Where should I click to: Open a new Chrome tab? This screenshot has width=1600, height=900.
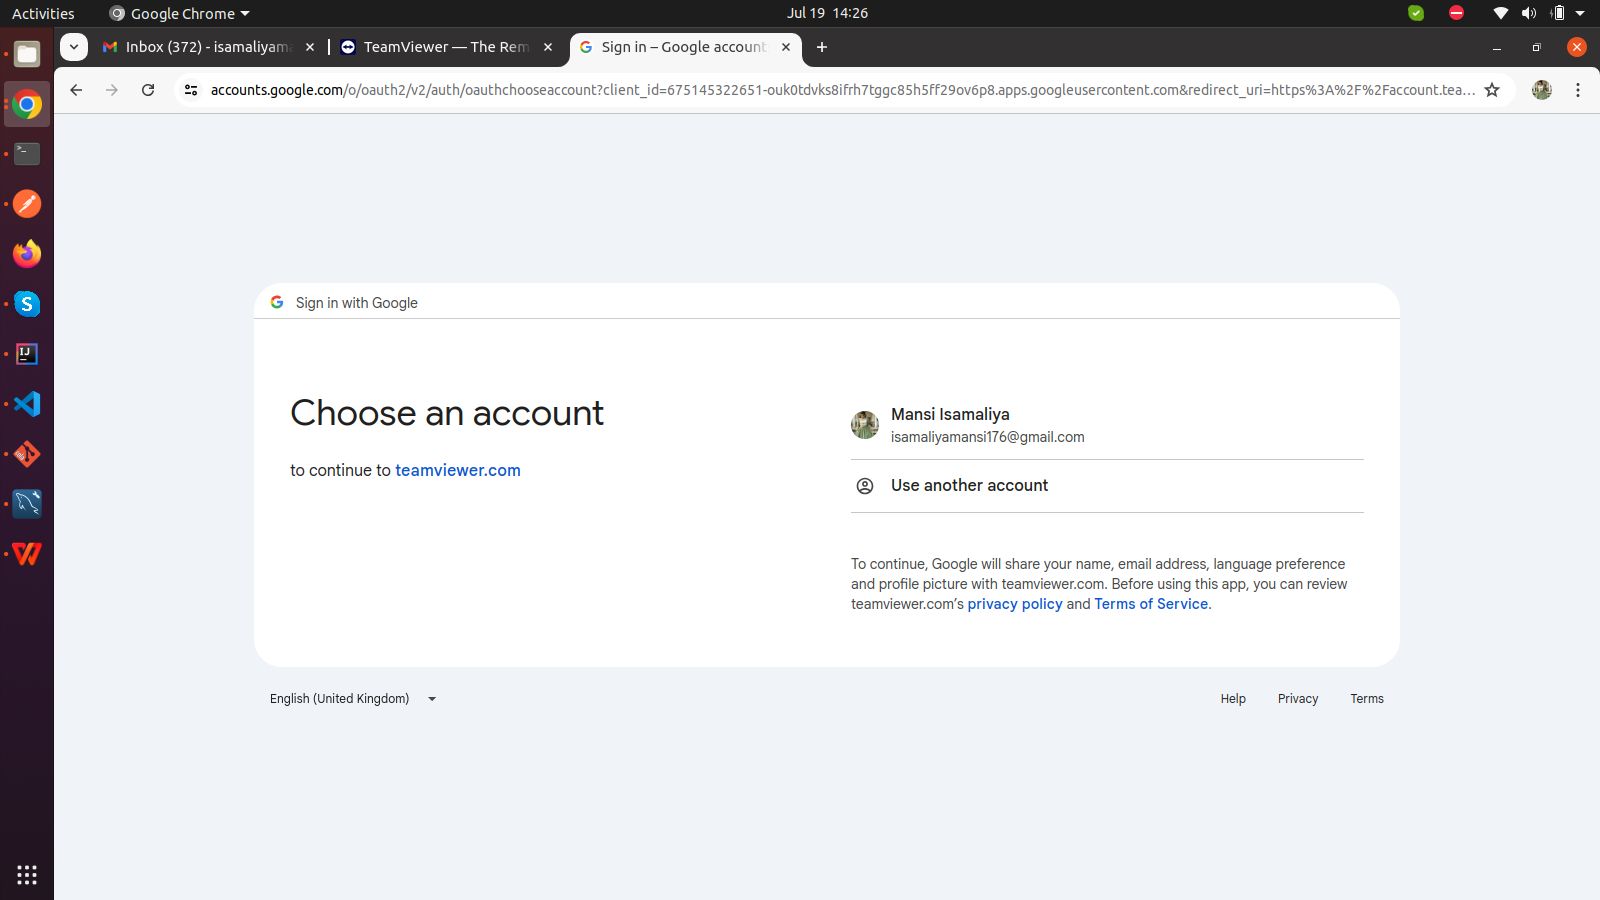coord(822,47)
